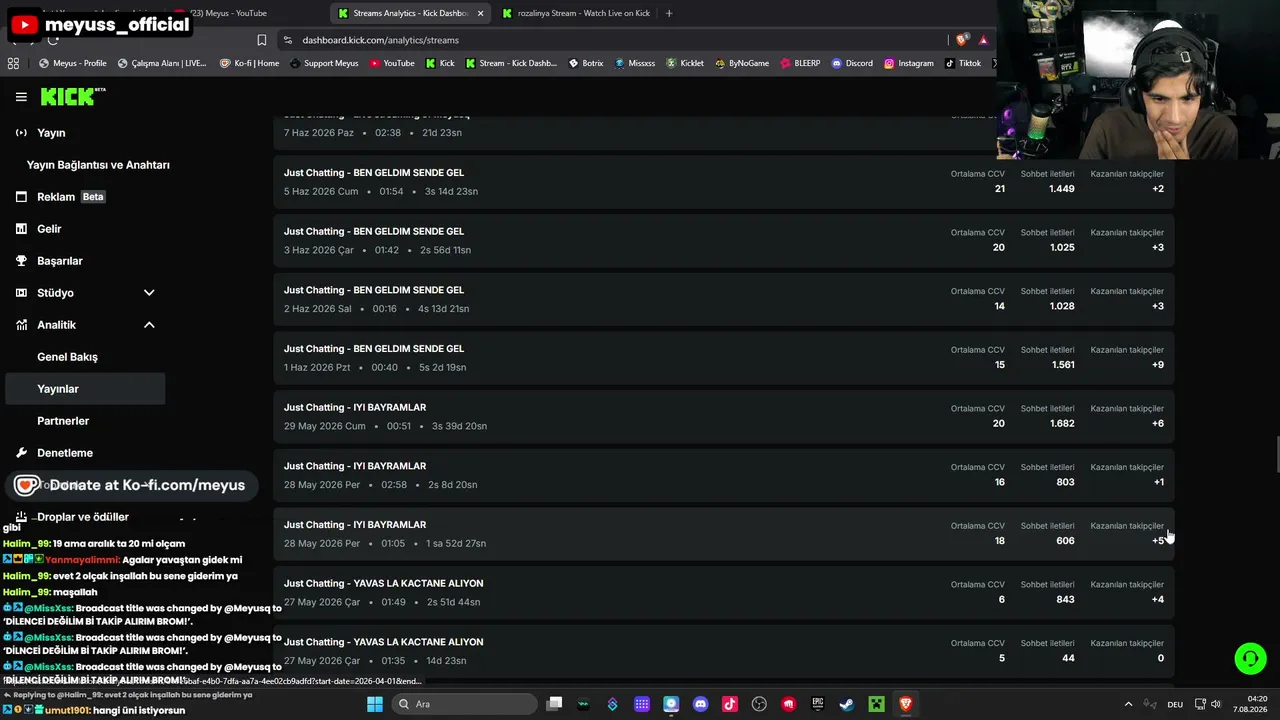Image resolution: width=1280 pixels, height=720 pixels.
Task: Open the network icon in system tray
Action: [x=1200, y=704]
